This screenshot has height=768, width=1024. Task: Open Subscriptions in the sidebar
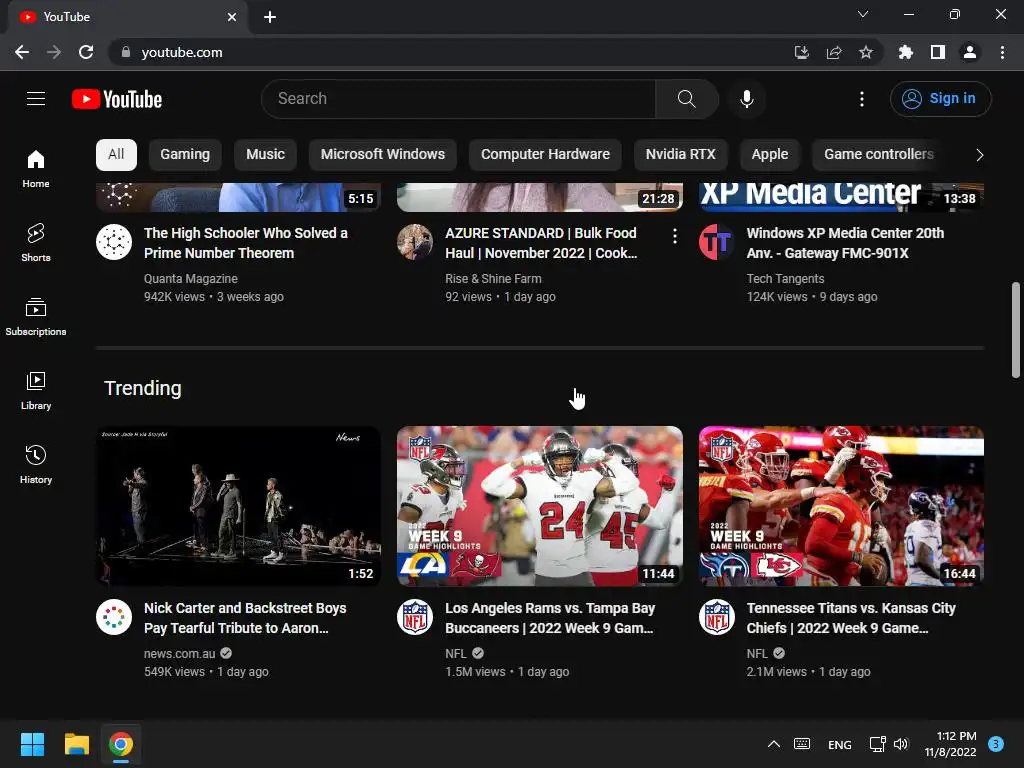click(x=36, y=317)
